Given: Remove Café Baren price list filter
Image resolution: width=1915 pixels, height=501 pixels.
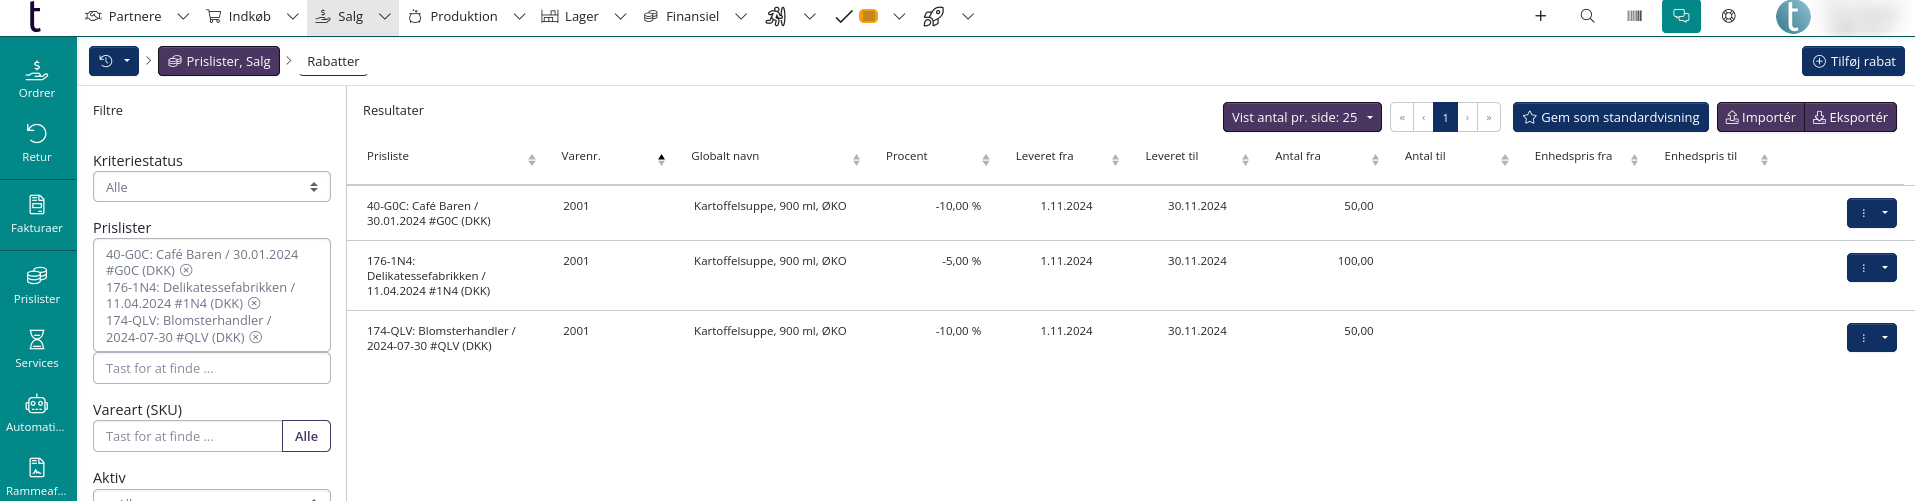Looking at the screenshot, I should tap(186, 271).
